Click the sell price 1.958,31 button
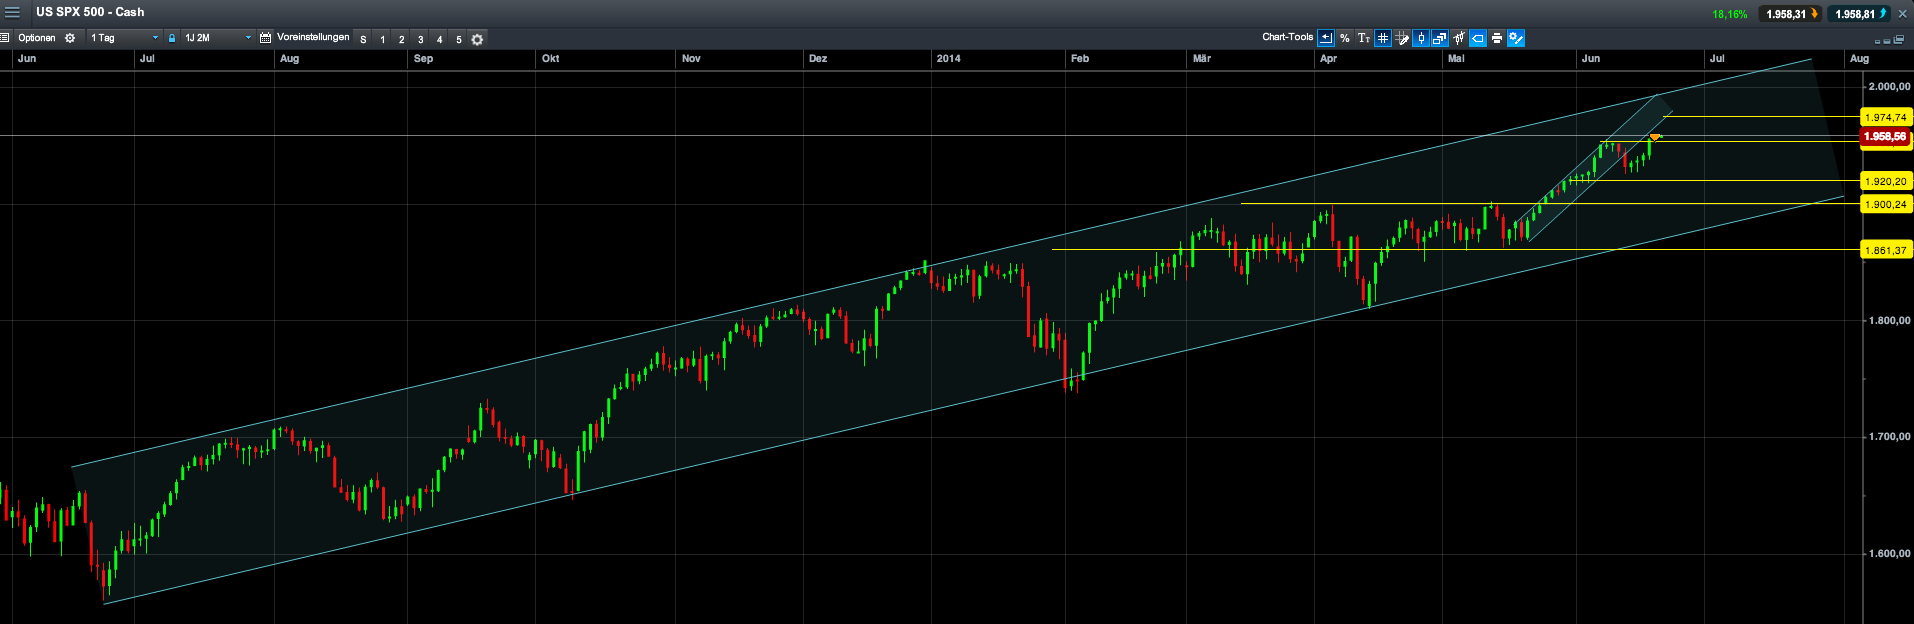The image size is (1914, 624). [x=1790, y=14]
